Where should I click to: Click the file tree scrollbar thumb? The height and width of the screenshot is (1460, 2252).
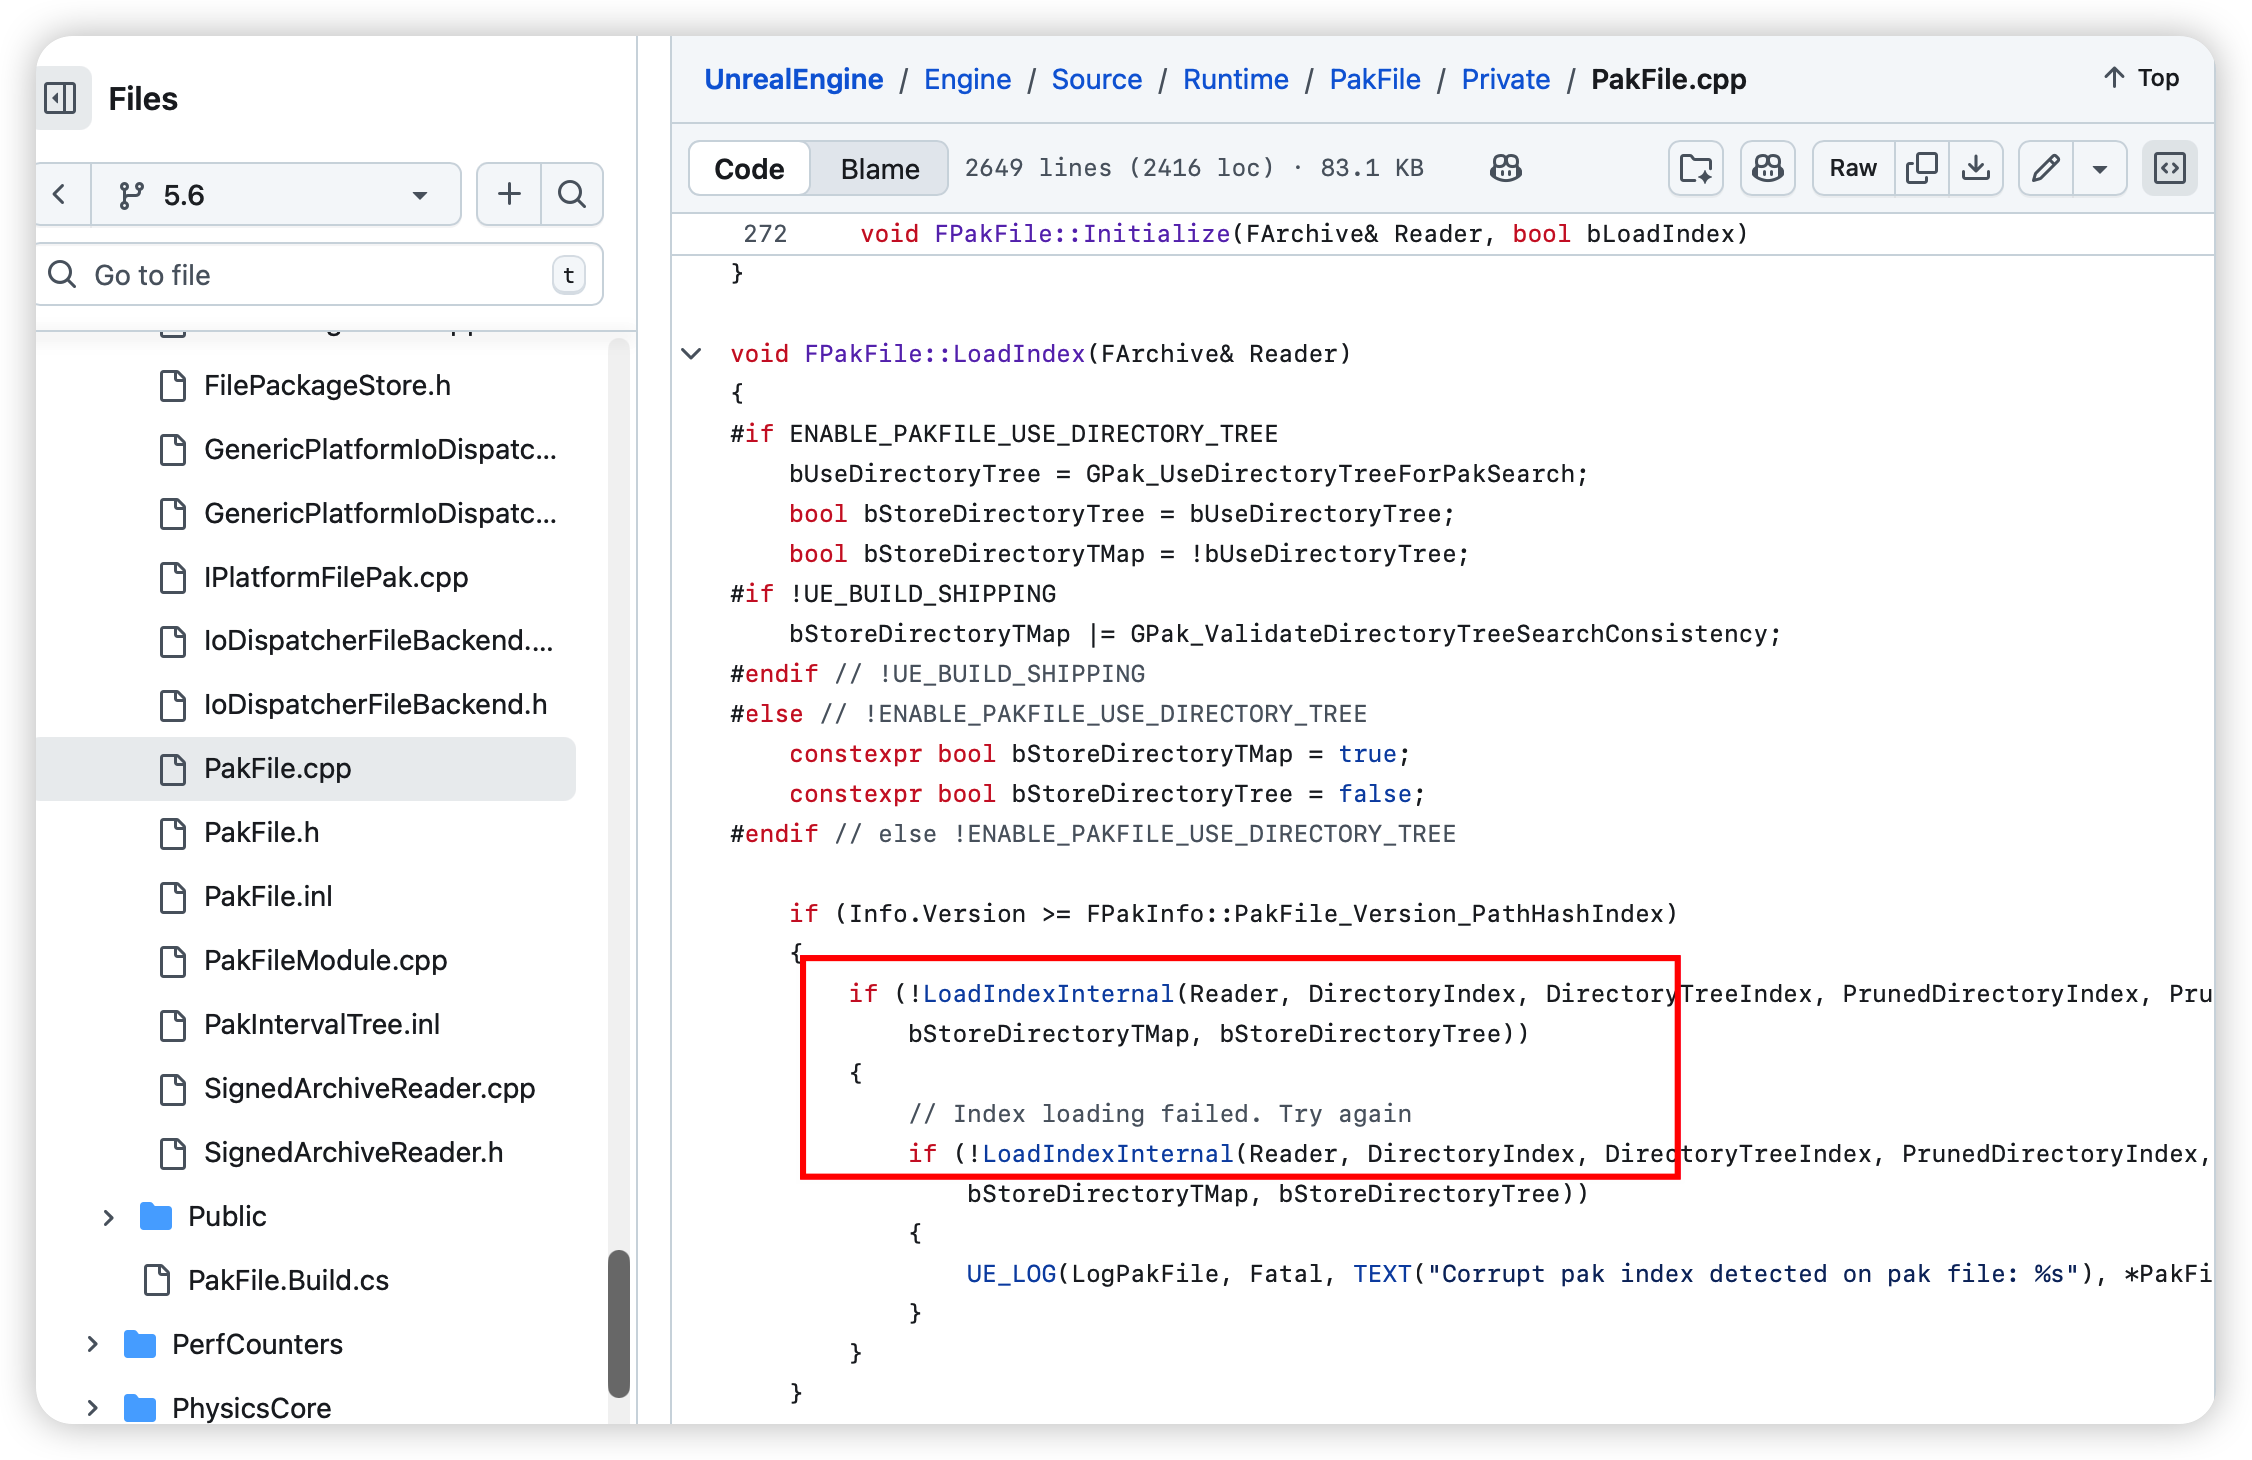click(x=619, y=1322)
